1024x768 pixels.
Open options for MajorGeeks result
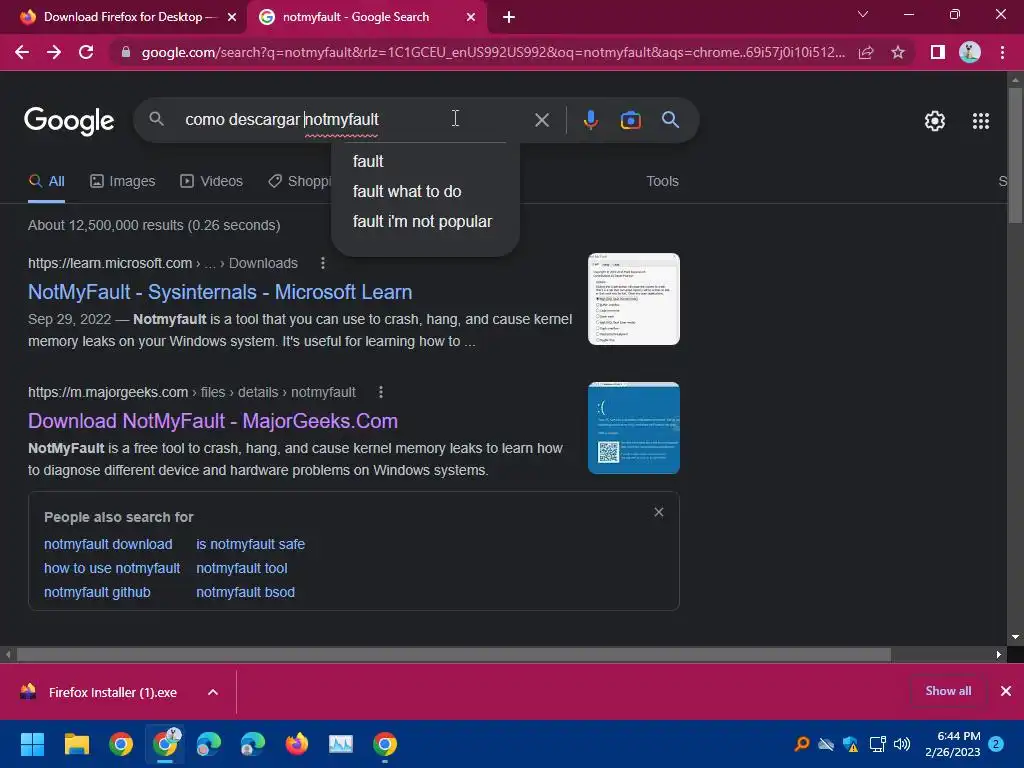pyautogui.click(x=381, y=392)
